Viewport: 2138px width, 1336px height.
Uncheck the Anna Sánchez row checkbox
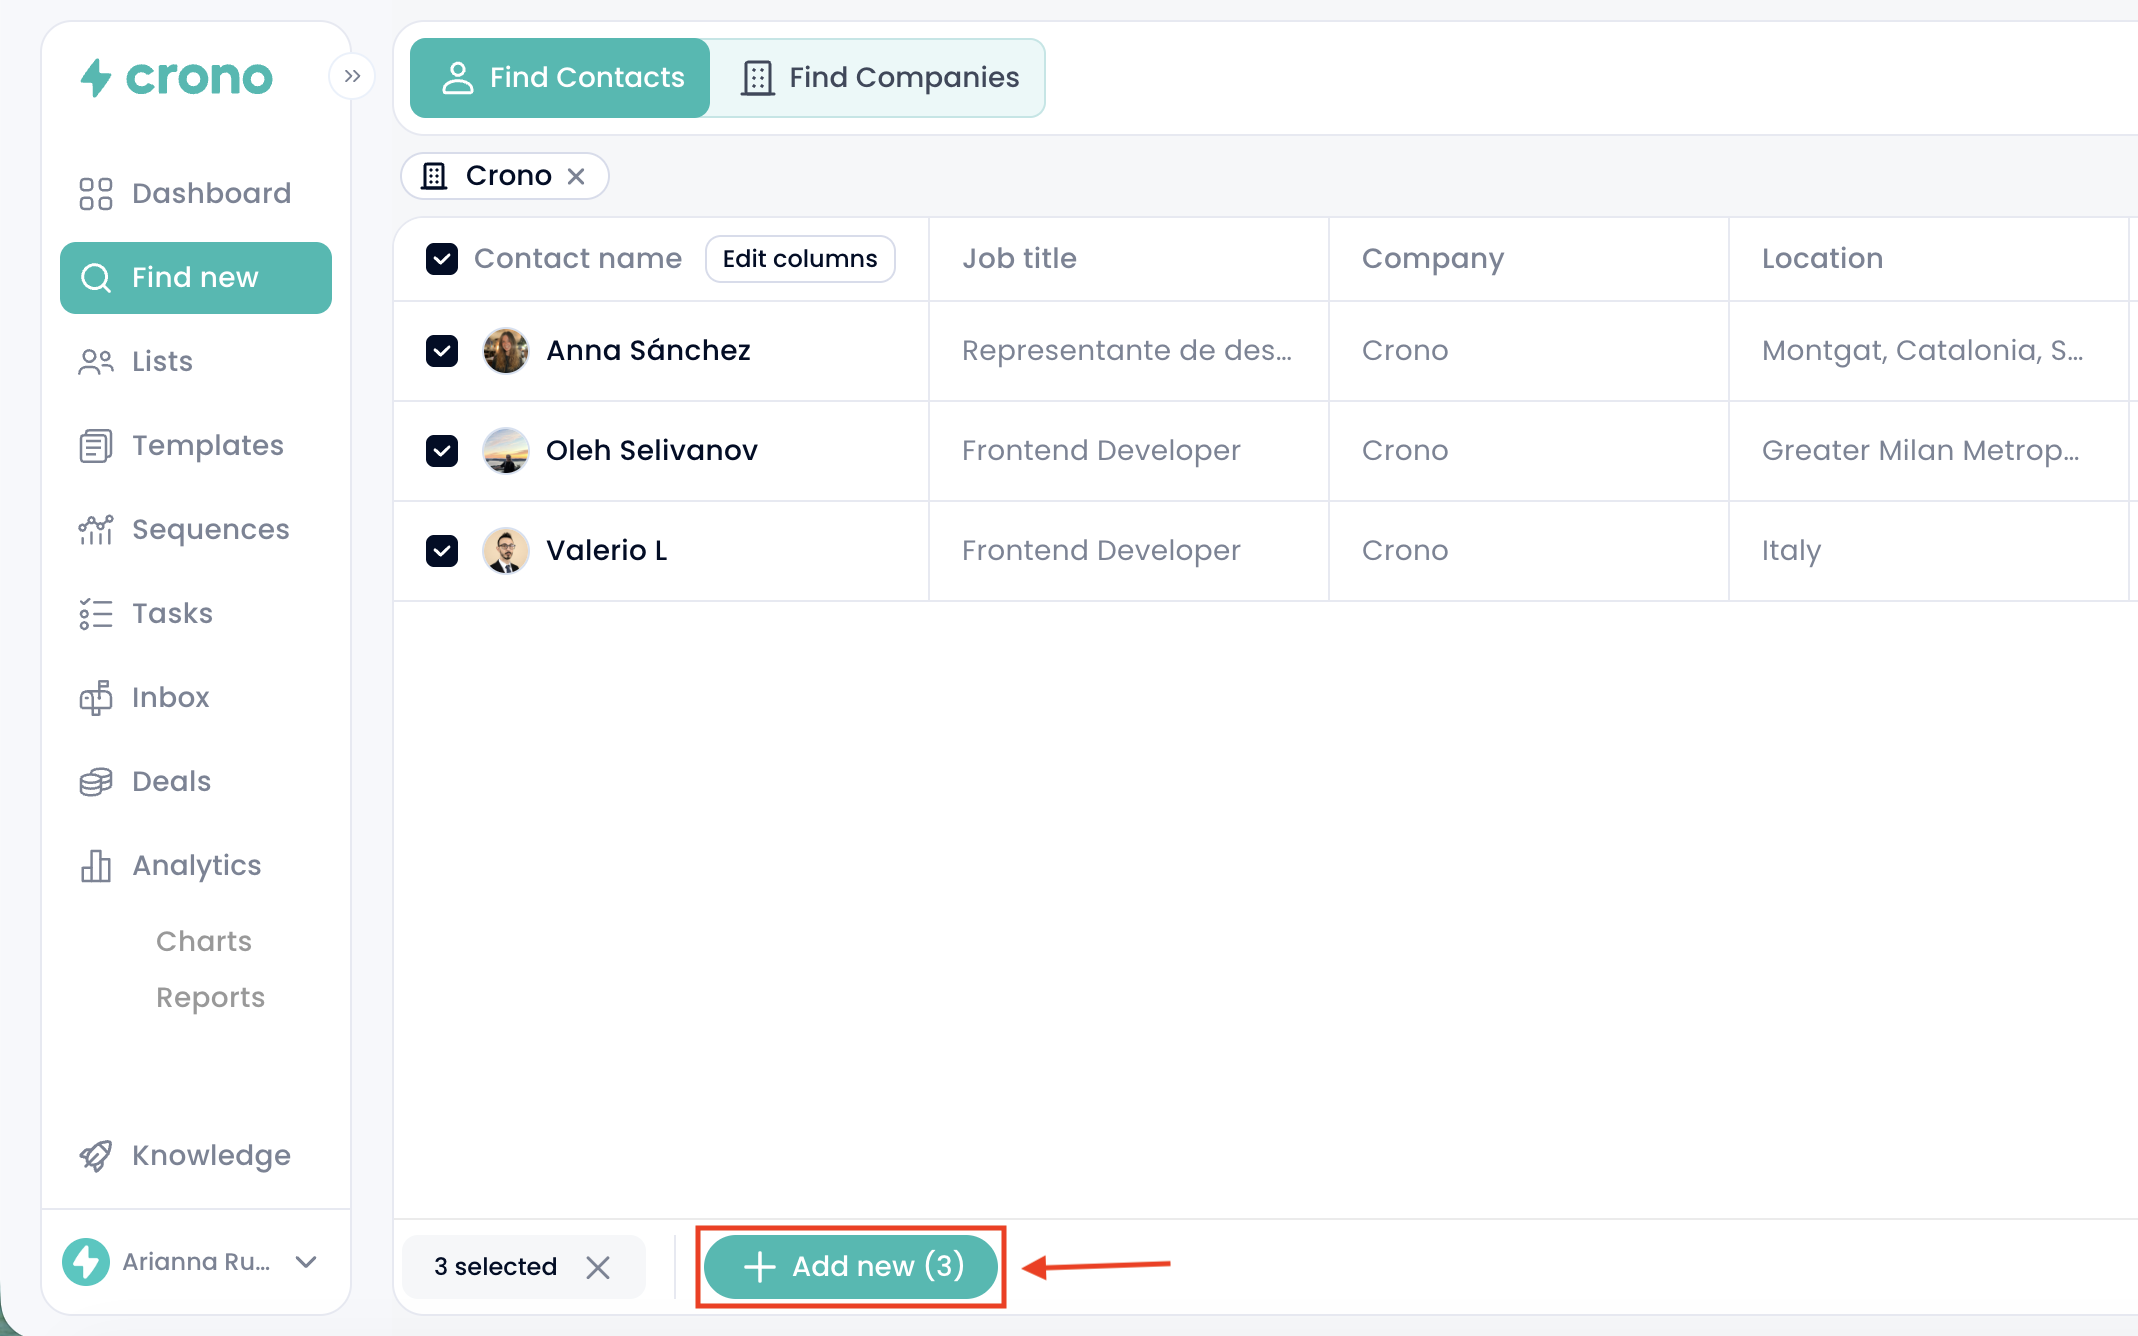[x=442, y=351]
